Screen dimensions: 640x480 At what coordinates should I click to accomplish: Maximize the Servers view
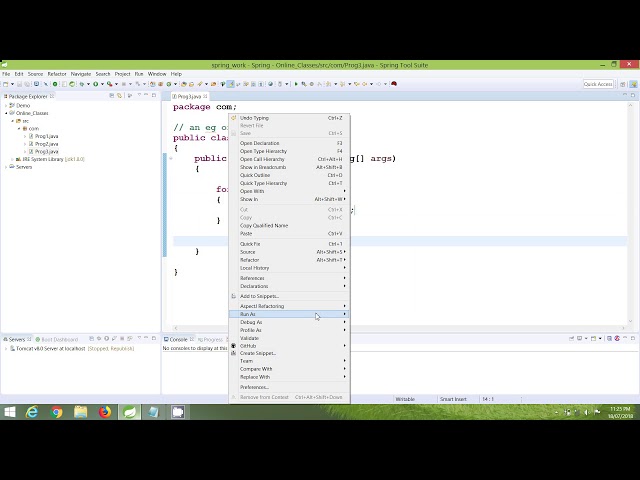(154, 338)
